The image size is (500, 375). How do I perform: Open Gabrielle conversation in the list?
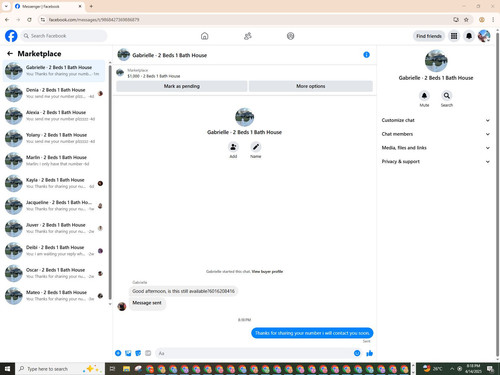pos(54,71)
